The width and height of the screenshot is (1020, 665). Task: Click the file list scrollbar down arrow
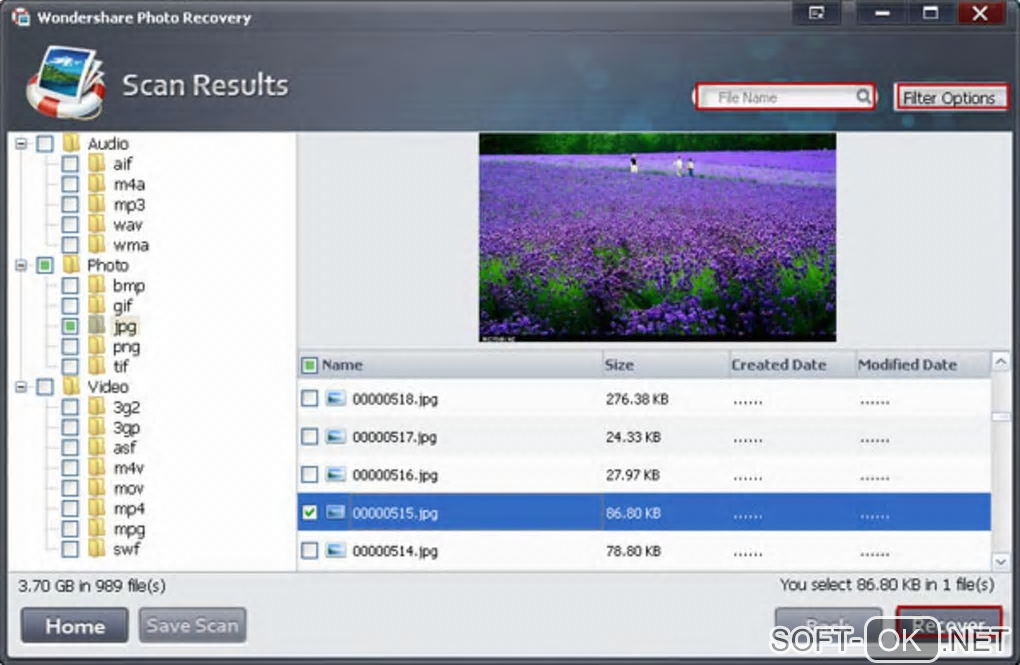pyautogui.click(x=1000, y=561)
